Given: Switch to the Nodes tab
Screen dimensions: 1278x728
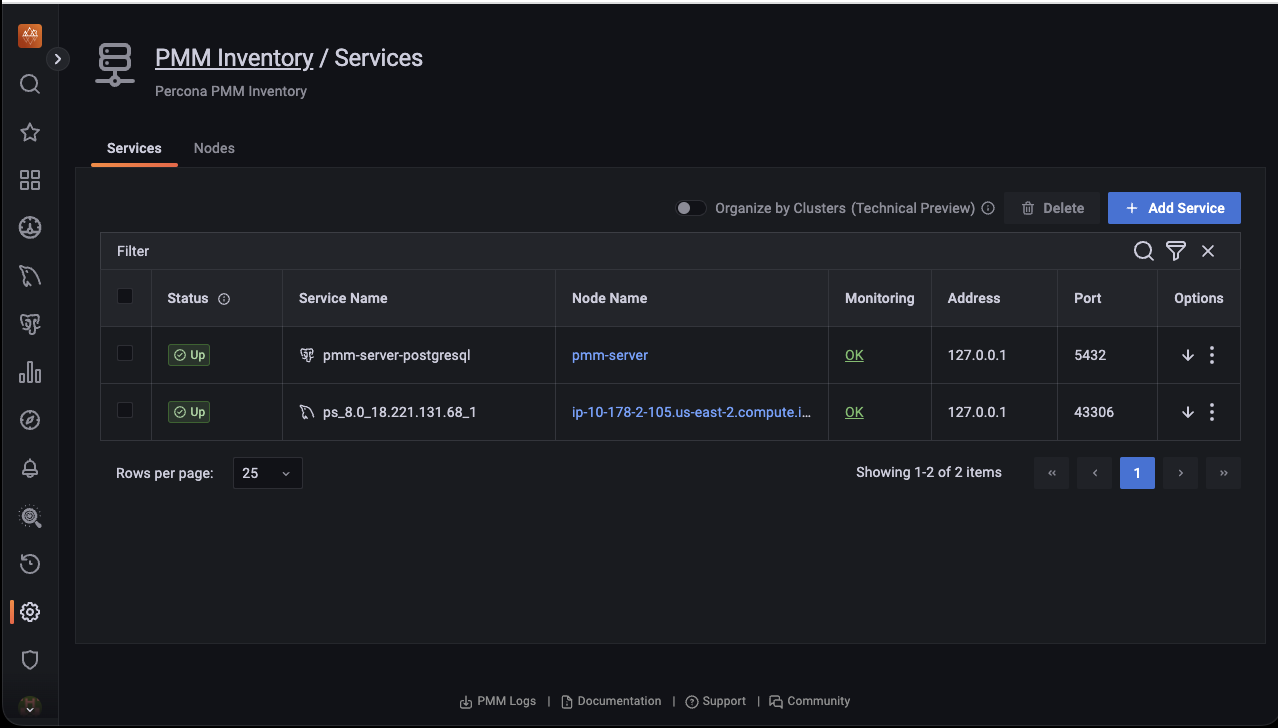Looking at the screenshot, I should [x=214, y=148].
